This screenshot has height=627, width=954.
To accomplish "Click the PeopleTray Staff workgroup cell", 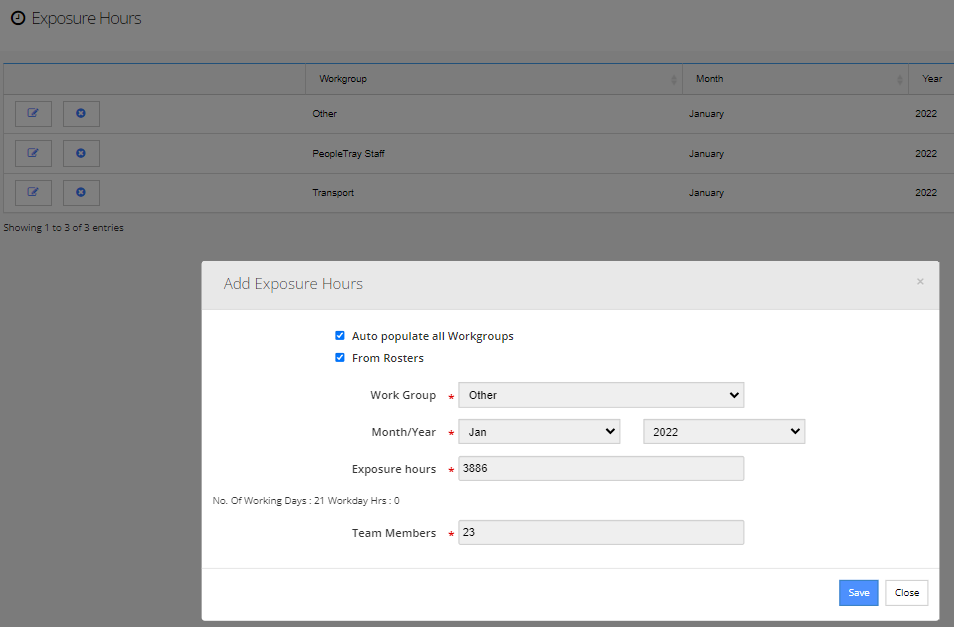I will tap(349, 154).
